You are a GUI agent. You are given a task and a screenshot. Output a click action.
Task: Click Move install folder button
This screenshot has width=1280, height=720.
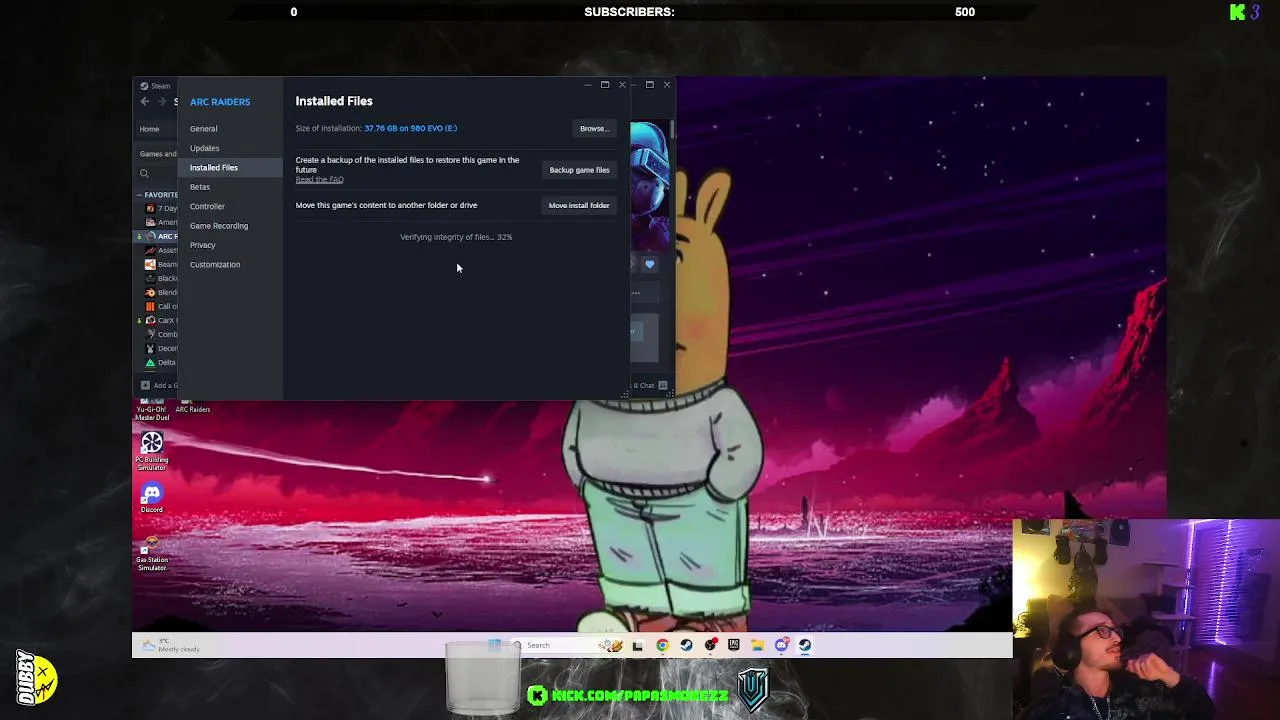tap(579, 205)
